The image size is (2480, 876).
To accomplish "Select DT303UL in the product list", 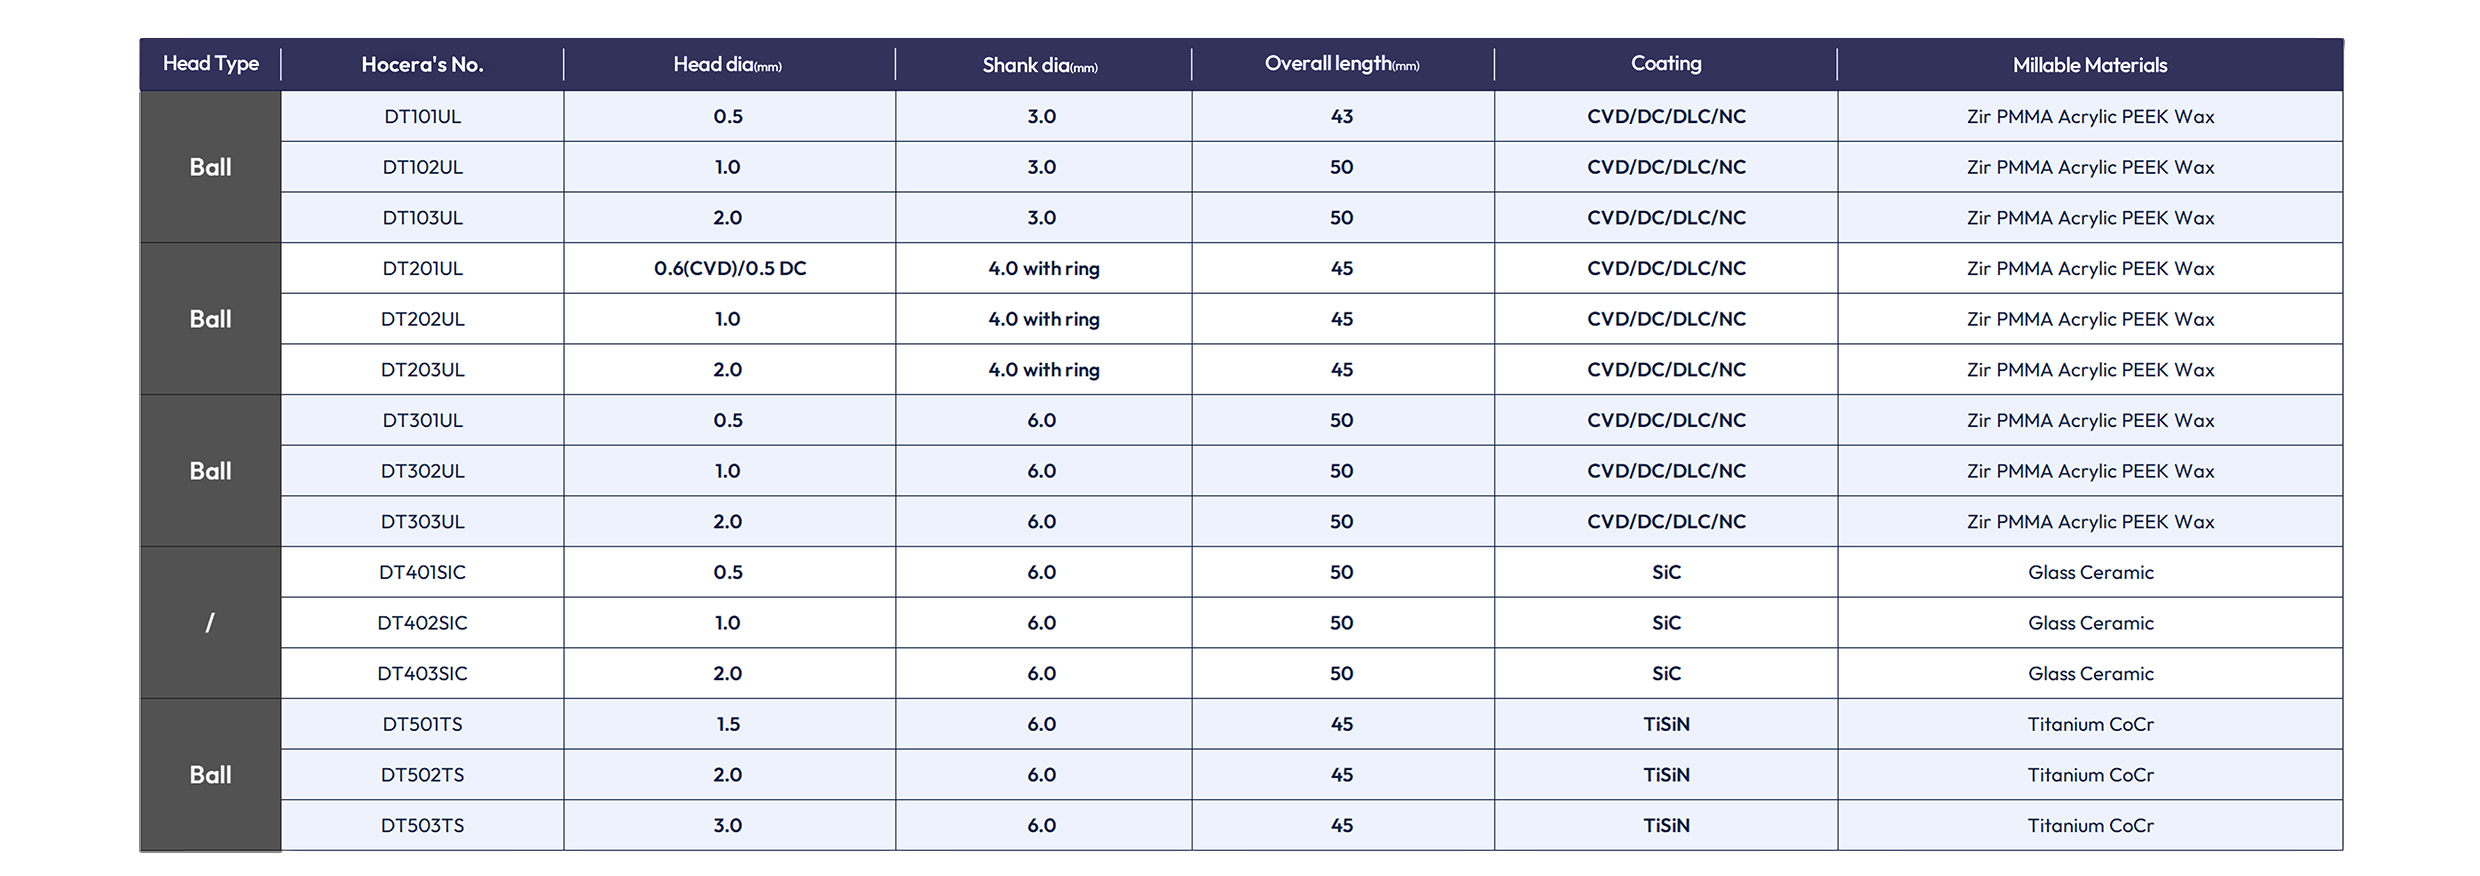I will (423, 521).
